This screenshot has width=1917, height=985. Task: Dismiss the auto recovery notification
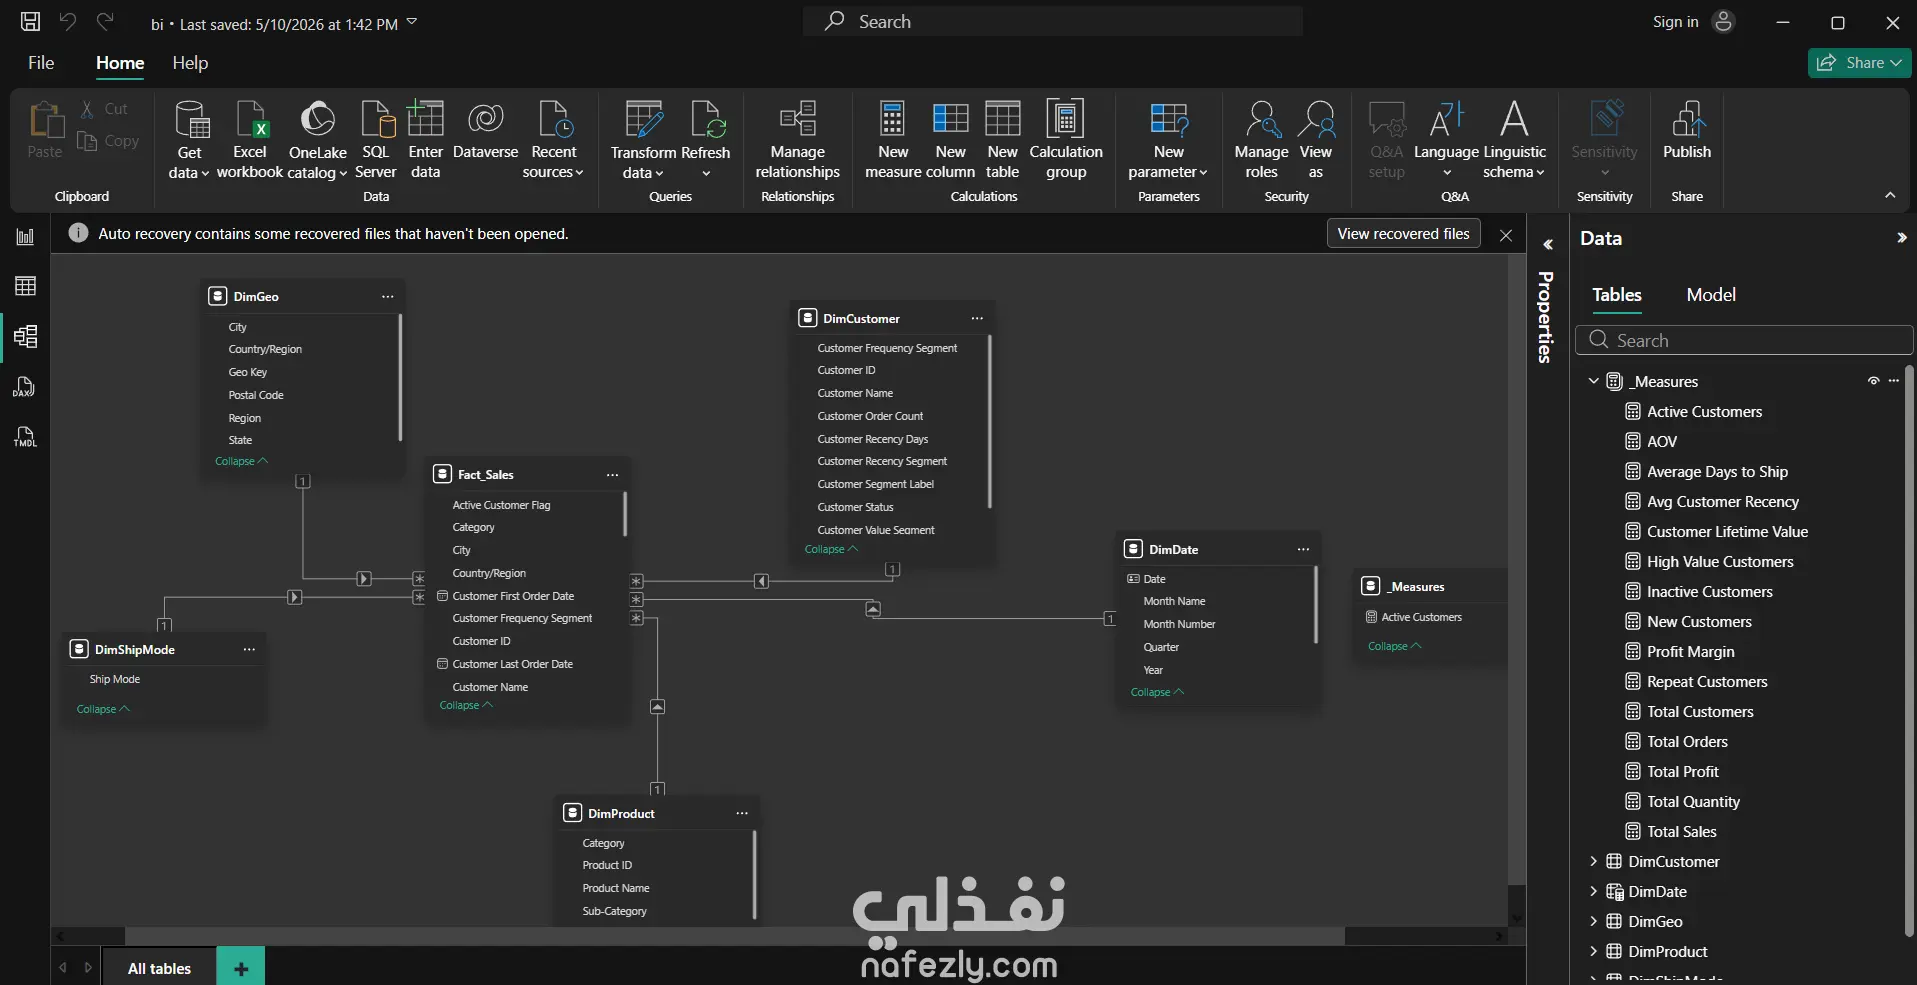click(x=1506, y=235)
